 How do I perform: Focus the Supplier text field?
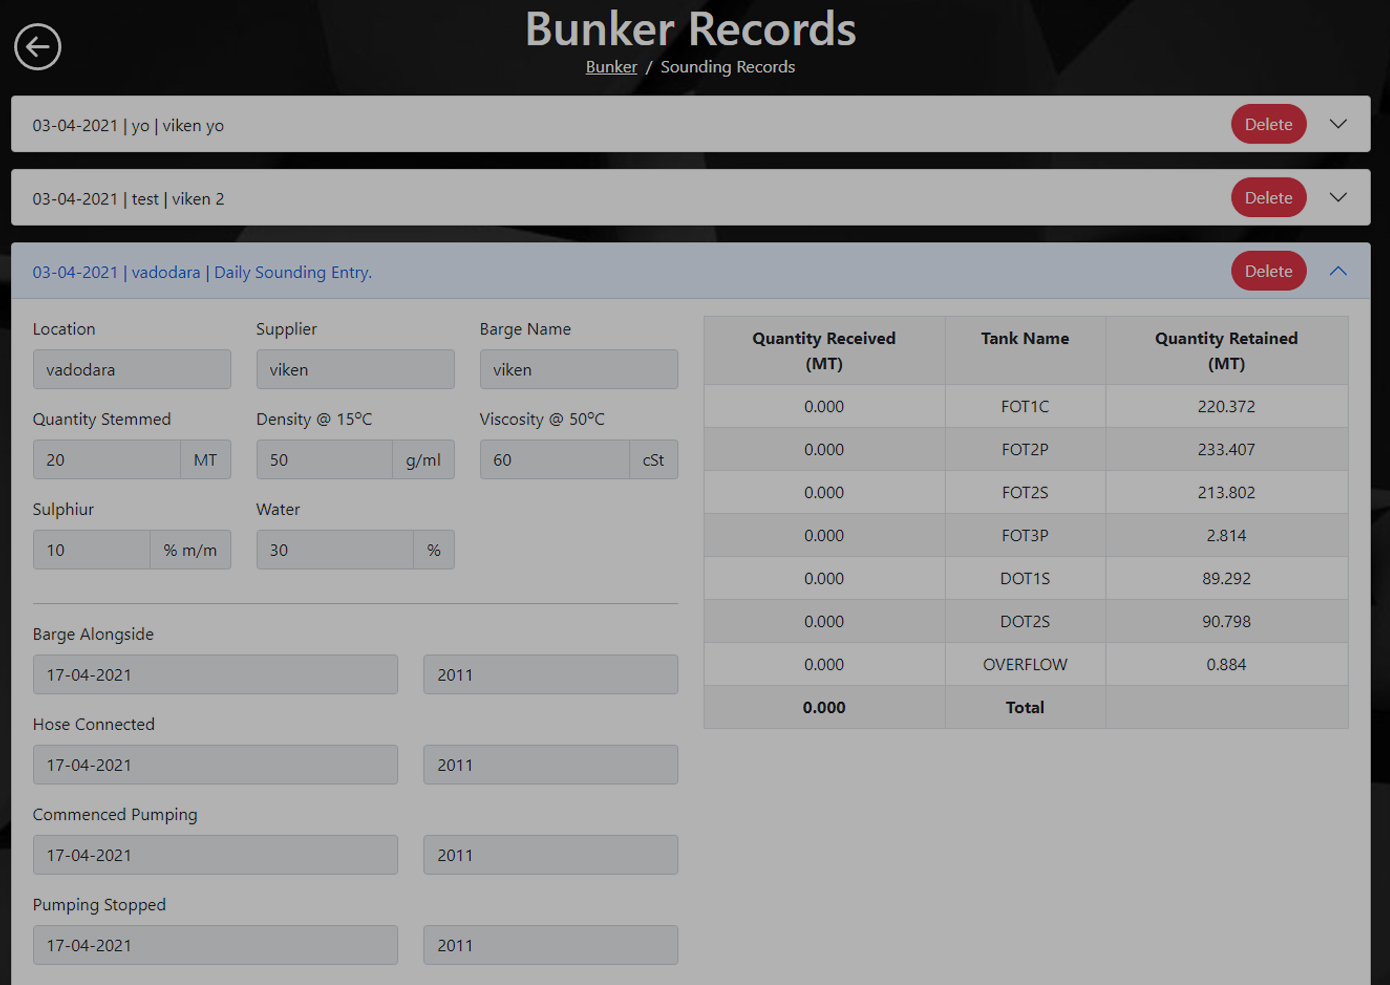[x=355, y=370]
